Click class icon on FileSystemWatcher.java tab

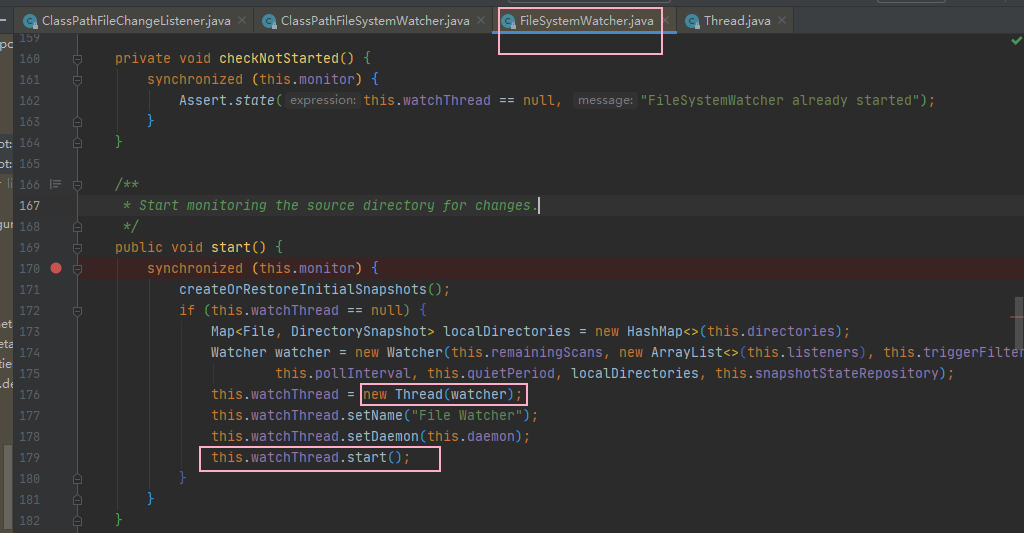pos(508,22)
